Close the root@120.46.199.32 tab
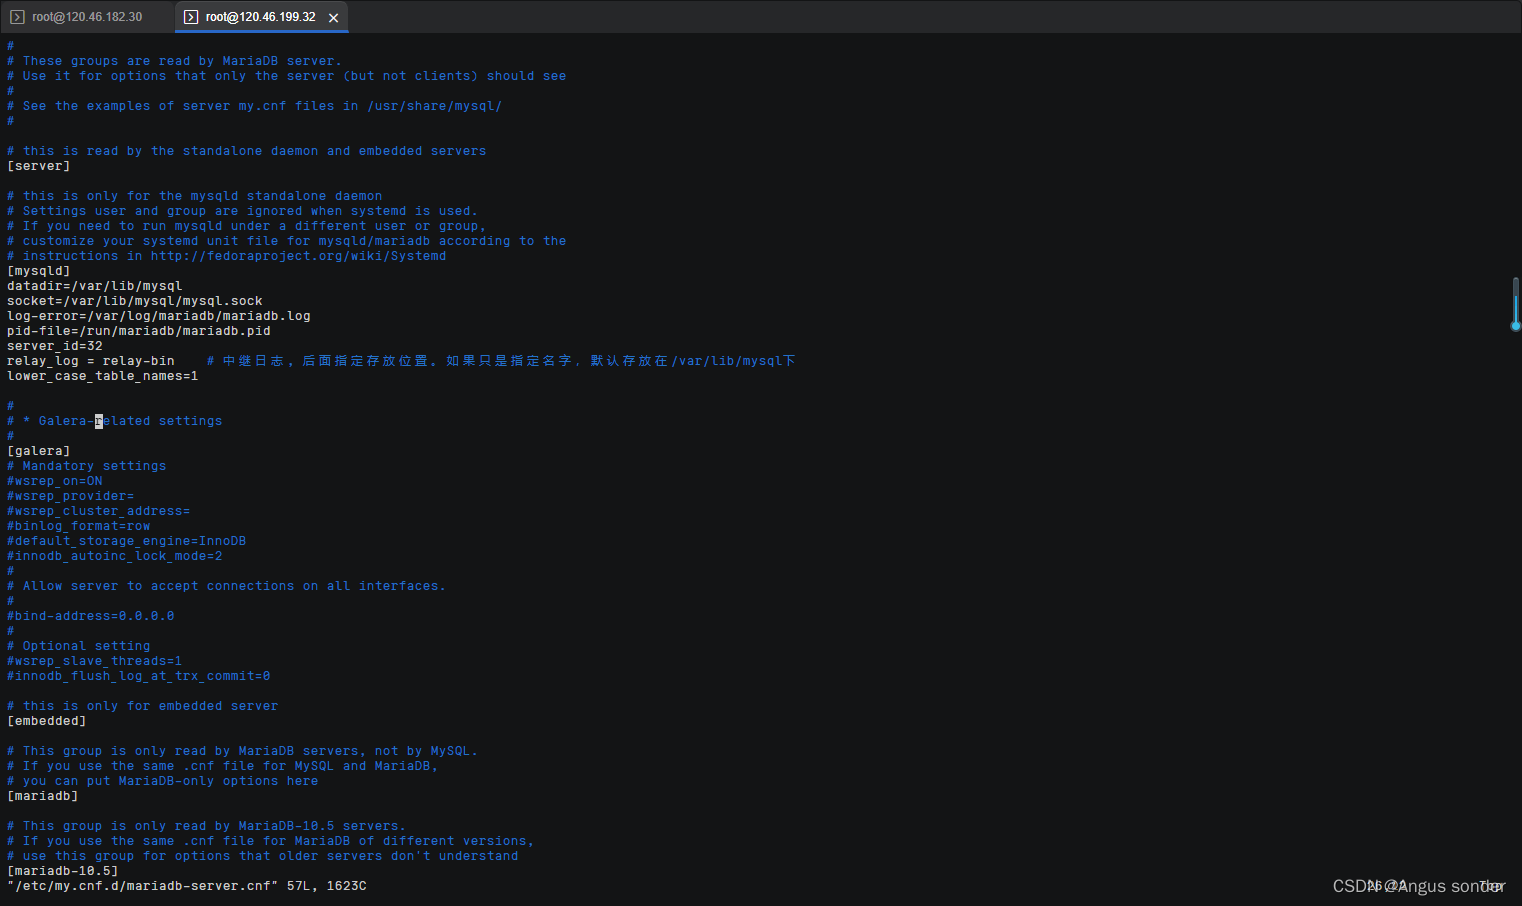1522x906 pixels. tap(334, 17)
